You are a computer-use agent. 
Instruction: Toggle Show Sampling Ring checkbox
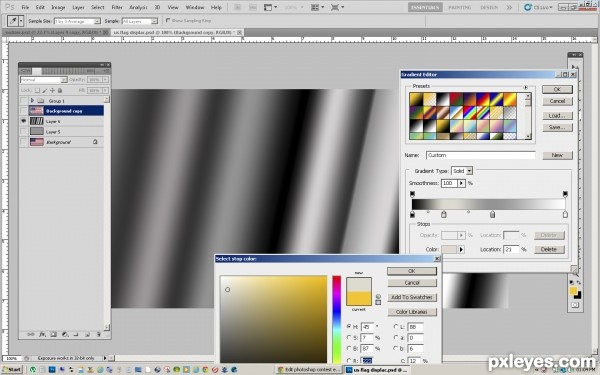168,20
